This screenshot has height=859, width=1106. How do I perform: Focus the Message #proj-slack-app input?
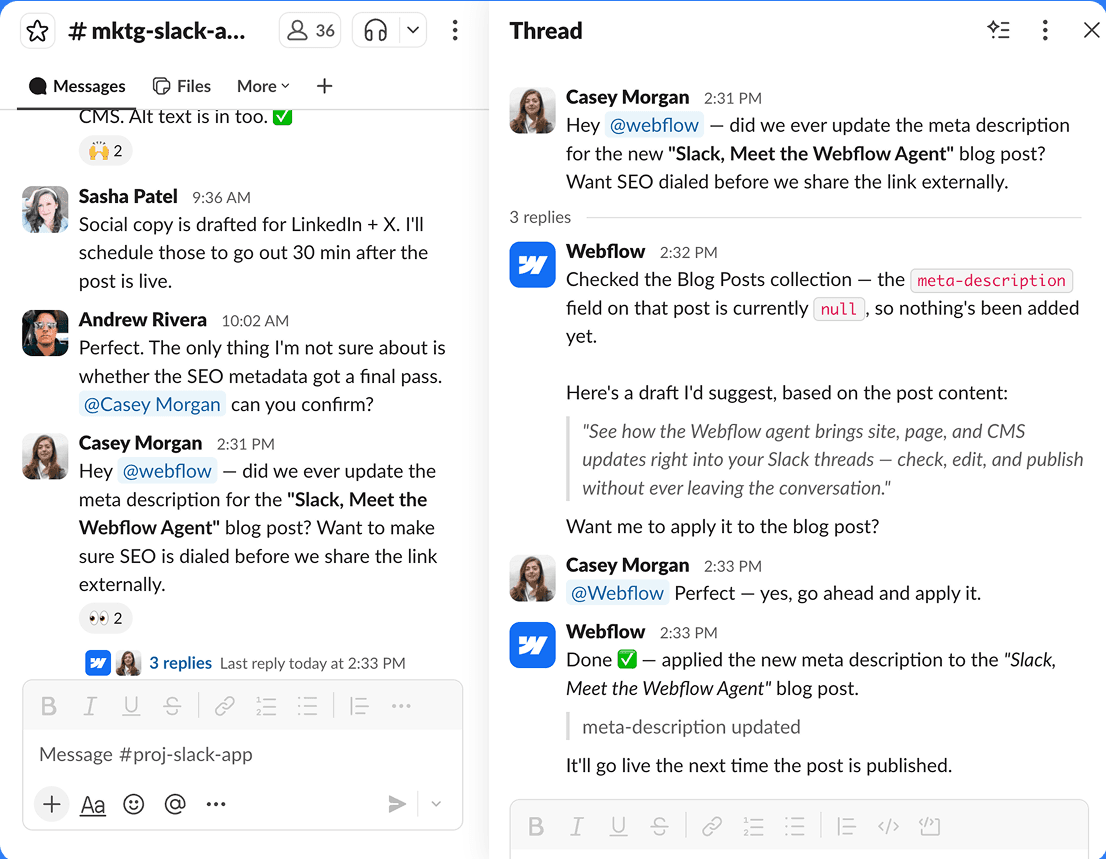point(243,755)
